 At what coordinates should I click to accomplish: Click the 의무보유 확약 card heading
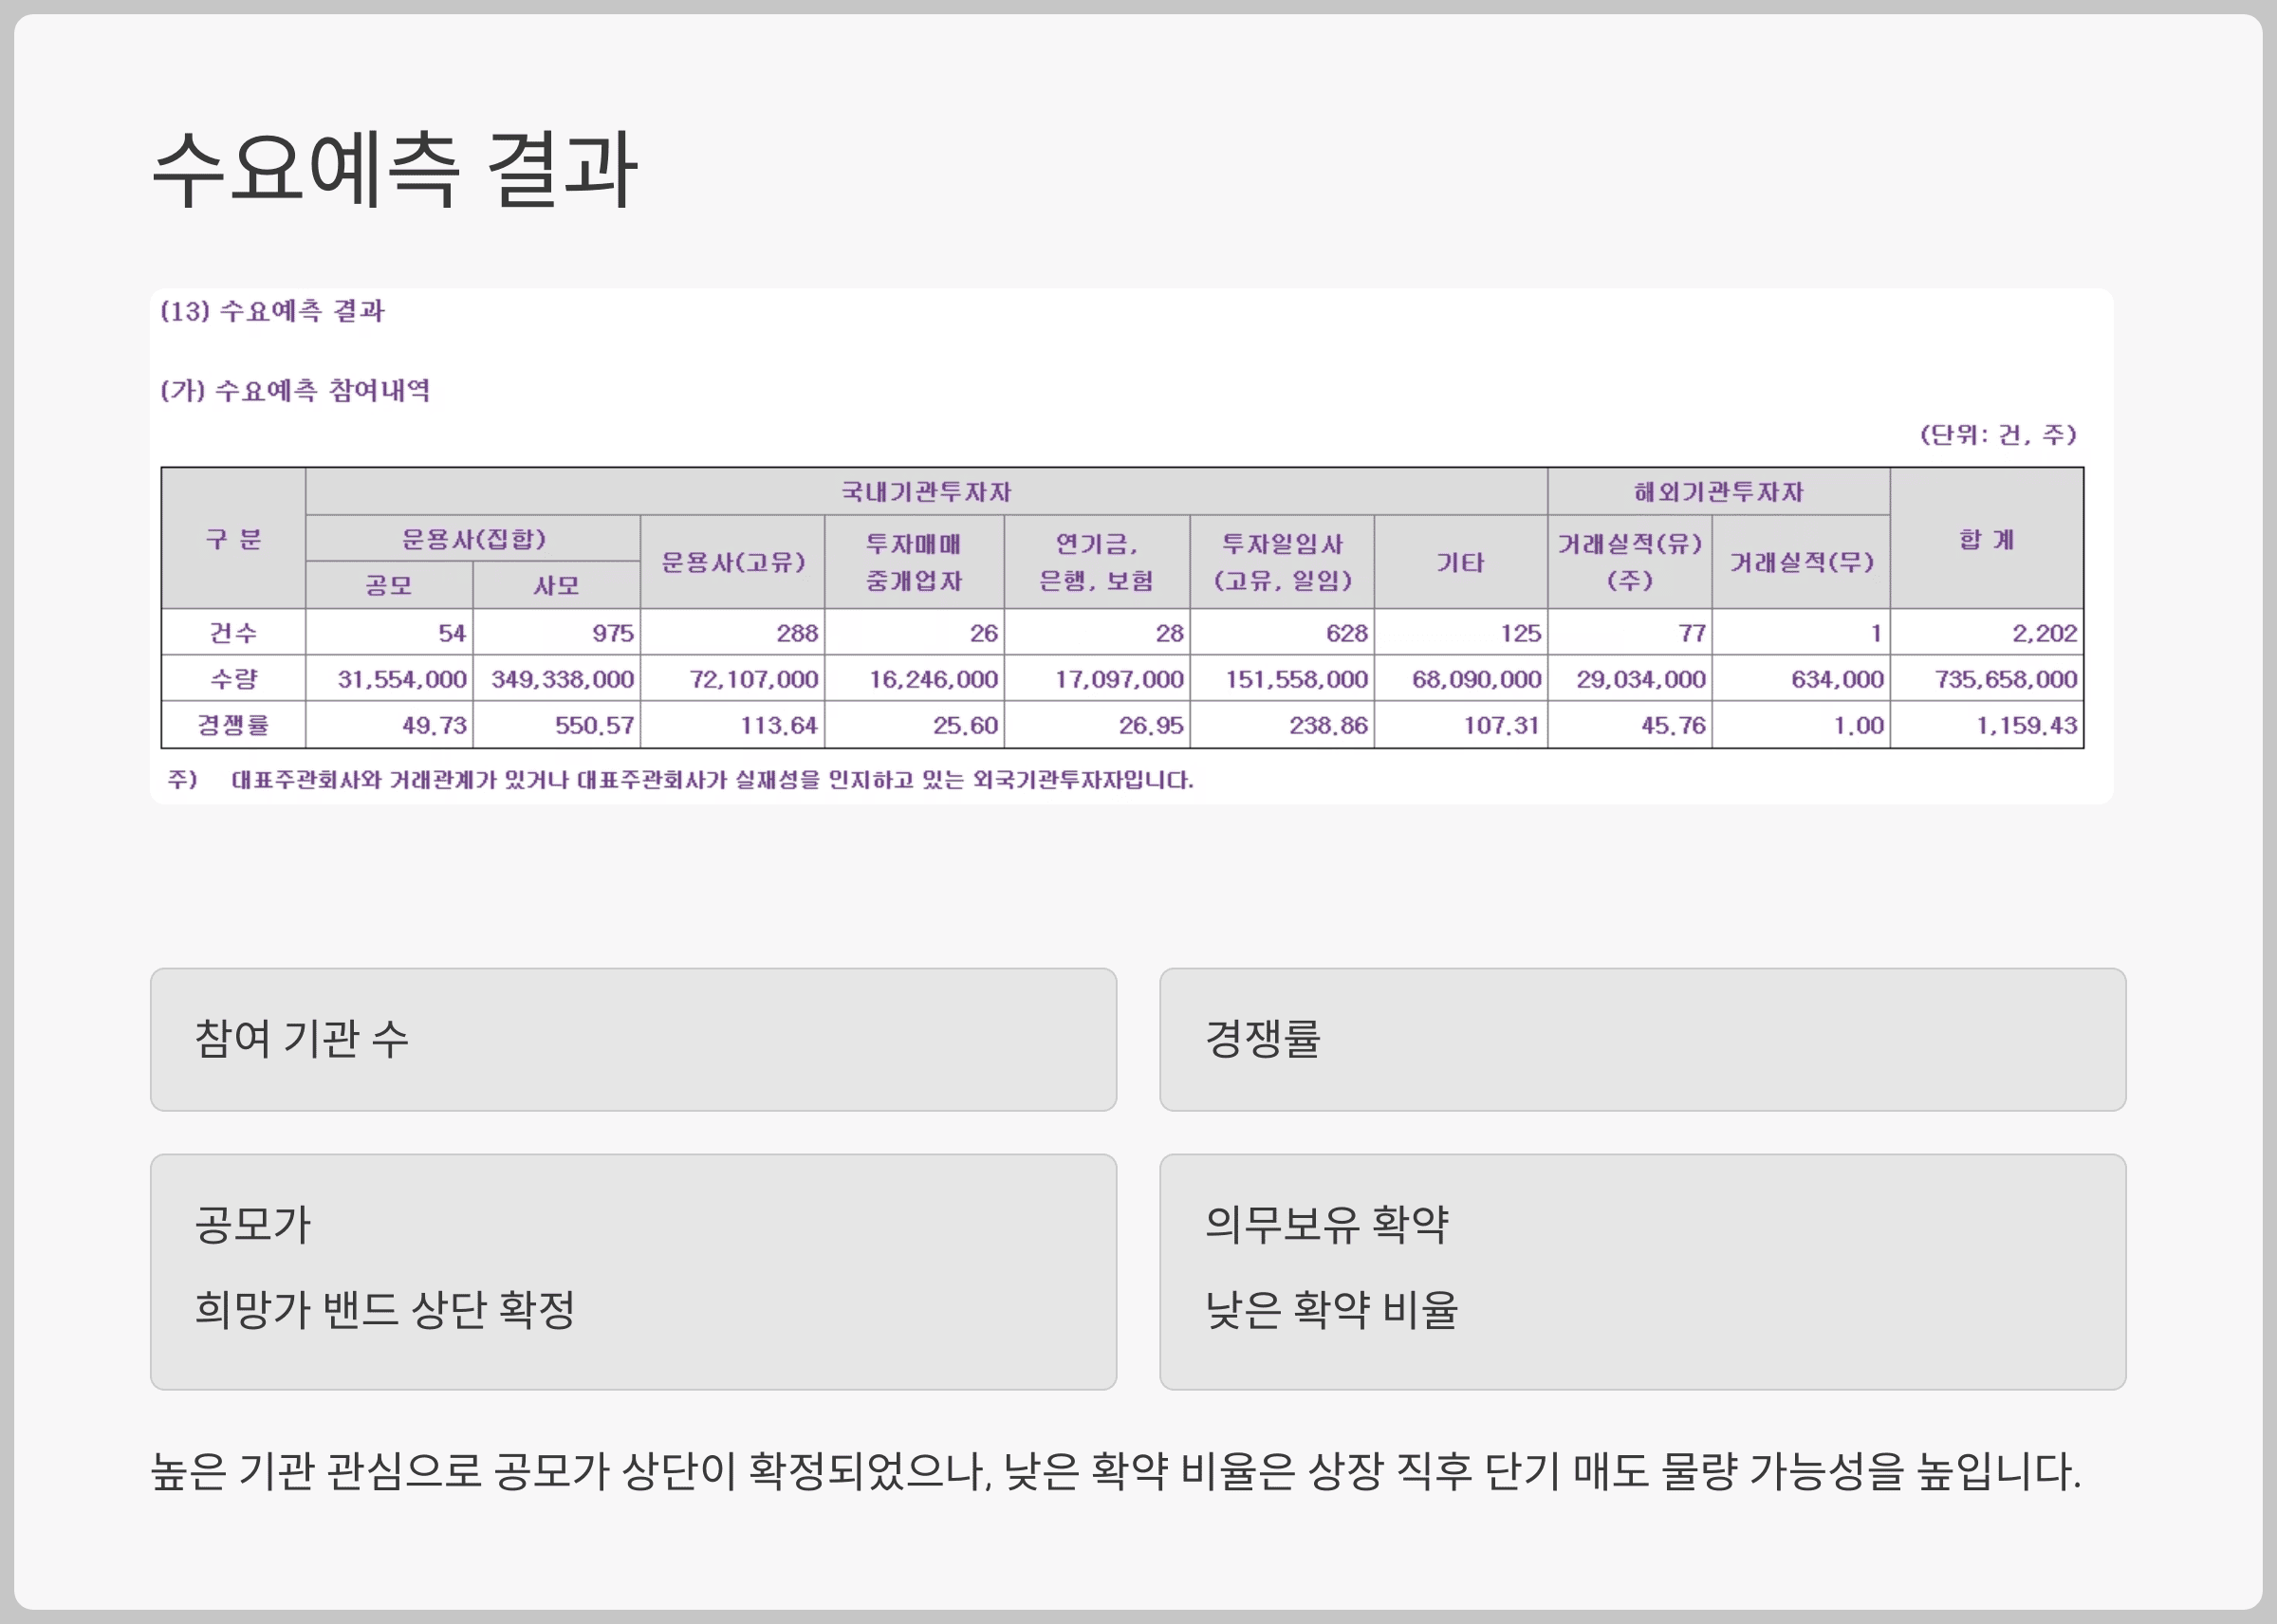coord(1326,1224)
